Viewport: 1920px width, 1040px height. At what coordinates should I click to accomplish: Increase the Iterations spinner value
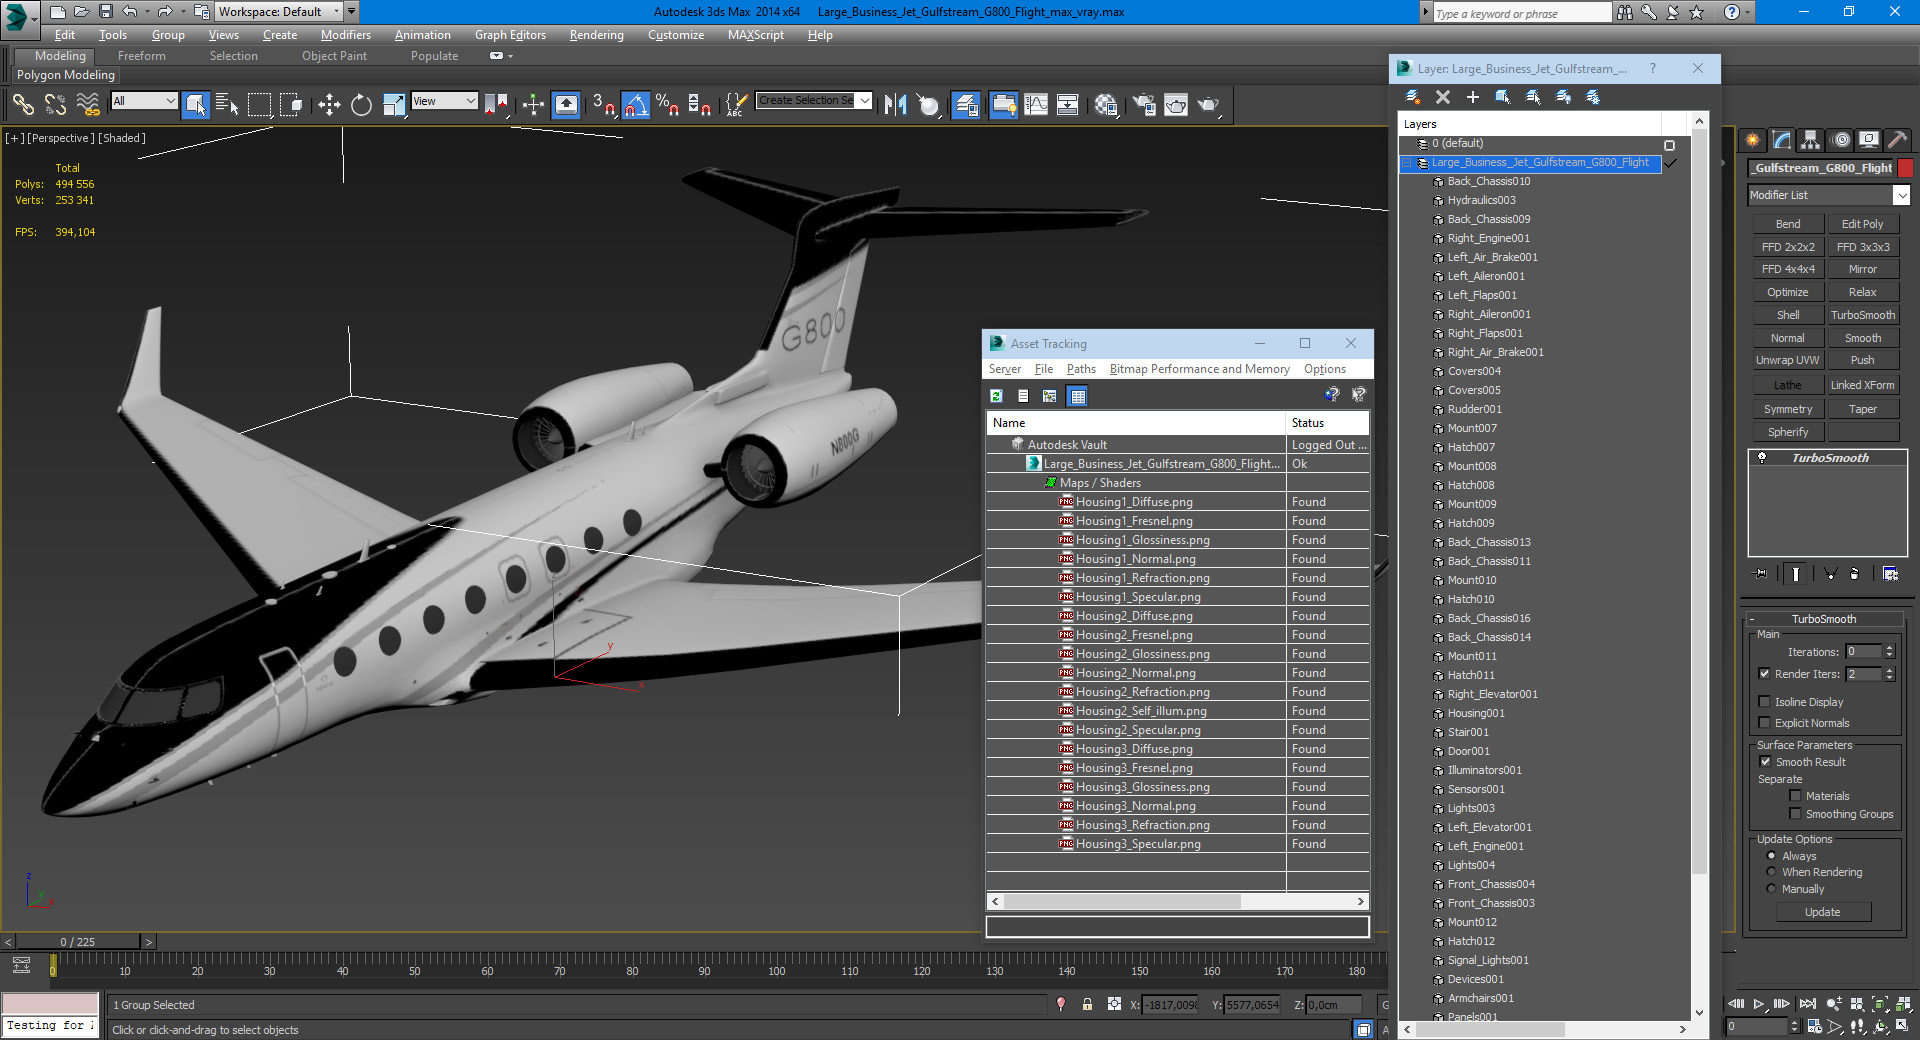[x=1889, y=647]
